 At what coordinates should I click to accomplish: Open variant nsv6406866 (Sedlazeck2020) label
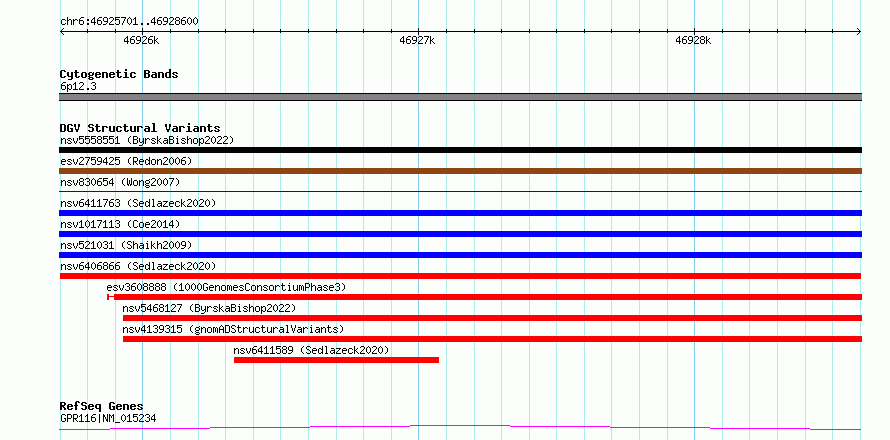tap(138, 266)
